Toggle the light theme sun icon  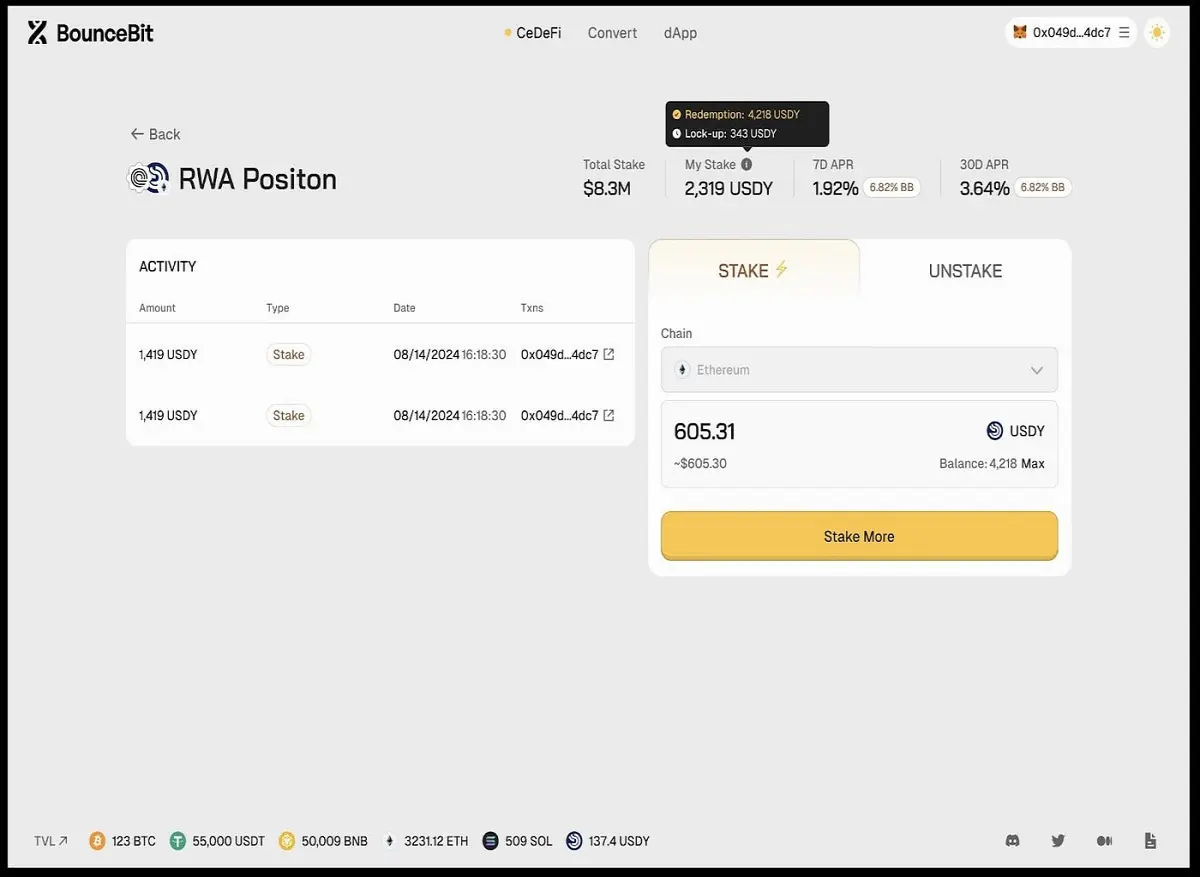coord(1157,32)
